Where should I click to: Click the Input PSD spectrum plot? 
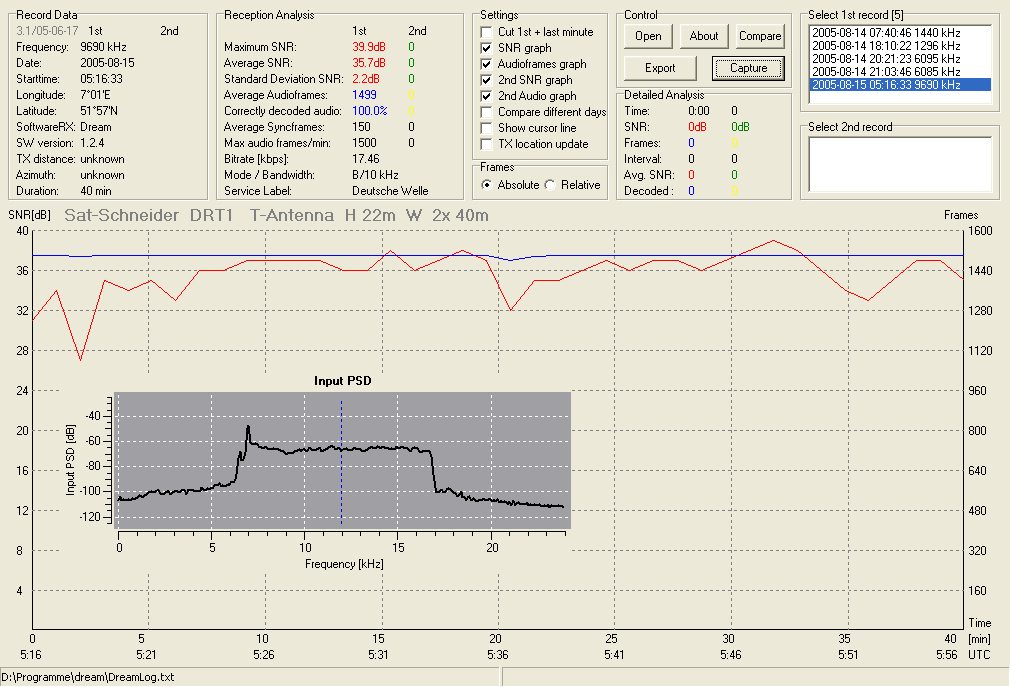click(342, 460)
